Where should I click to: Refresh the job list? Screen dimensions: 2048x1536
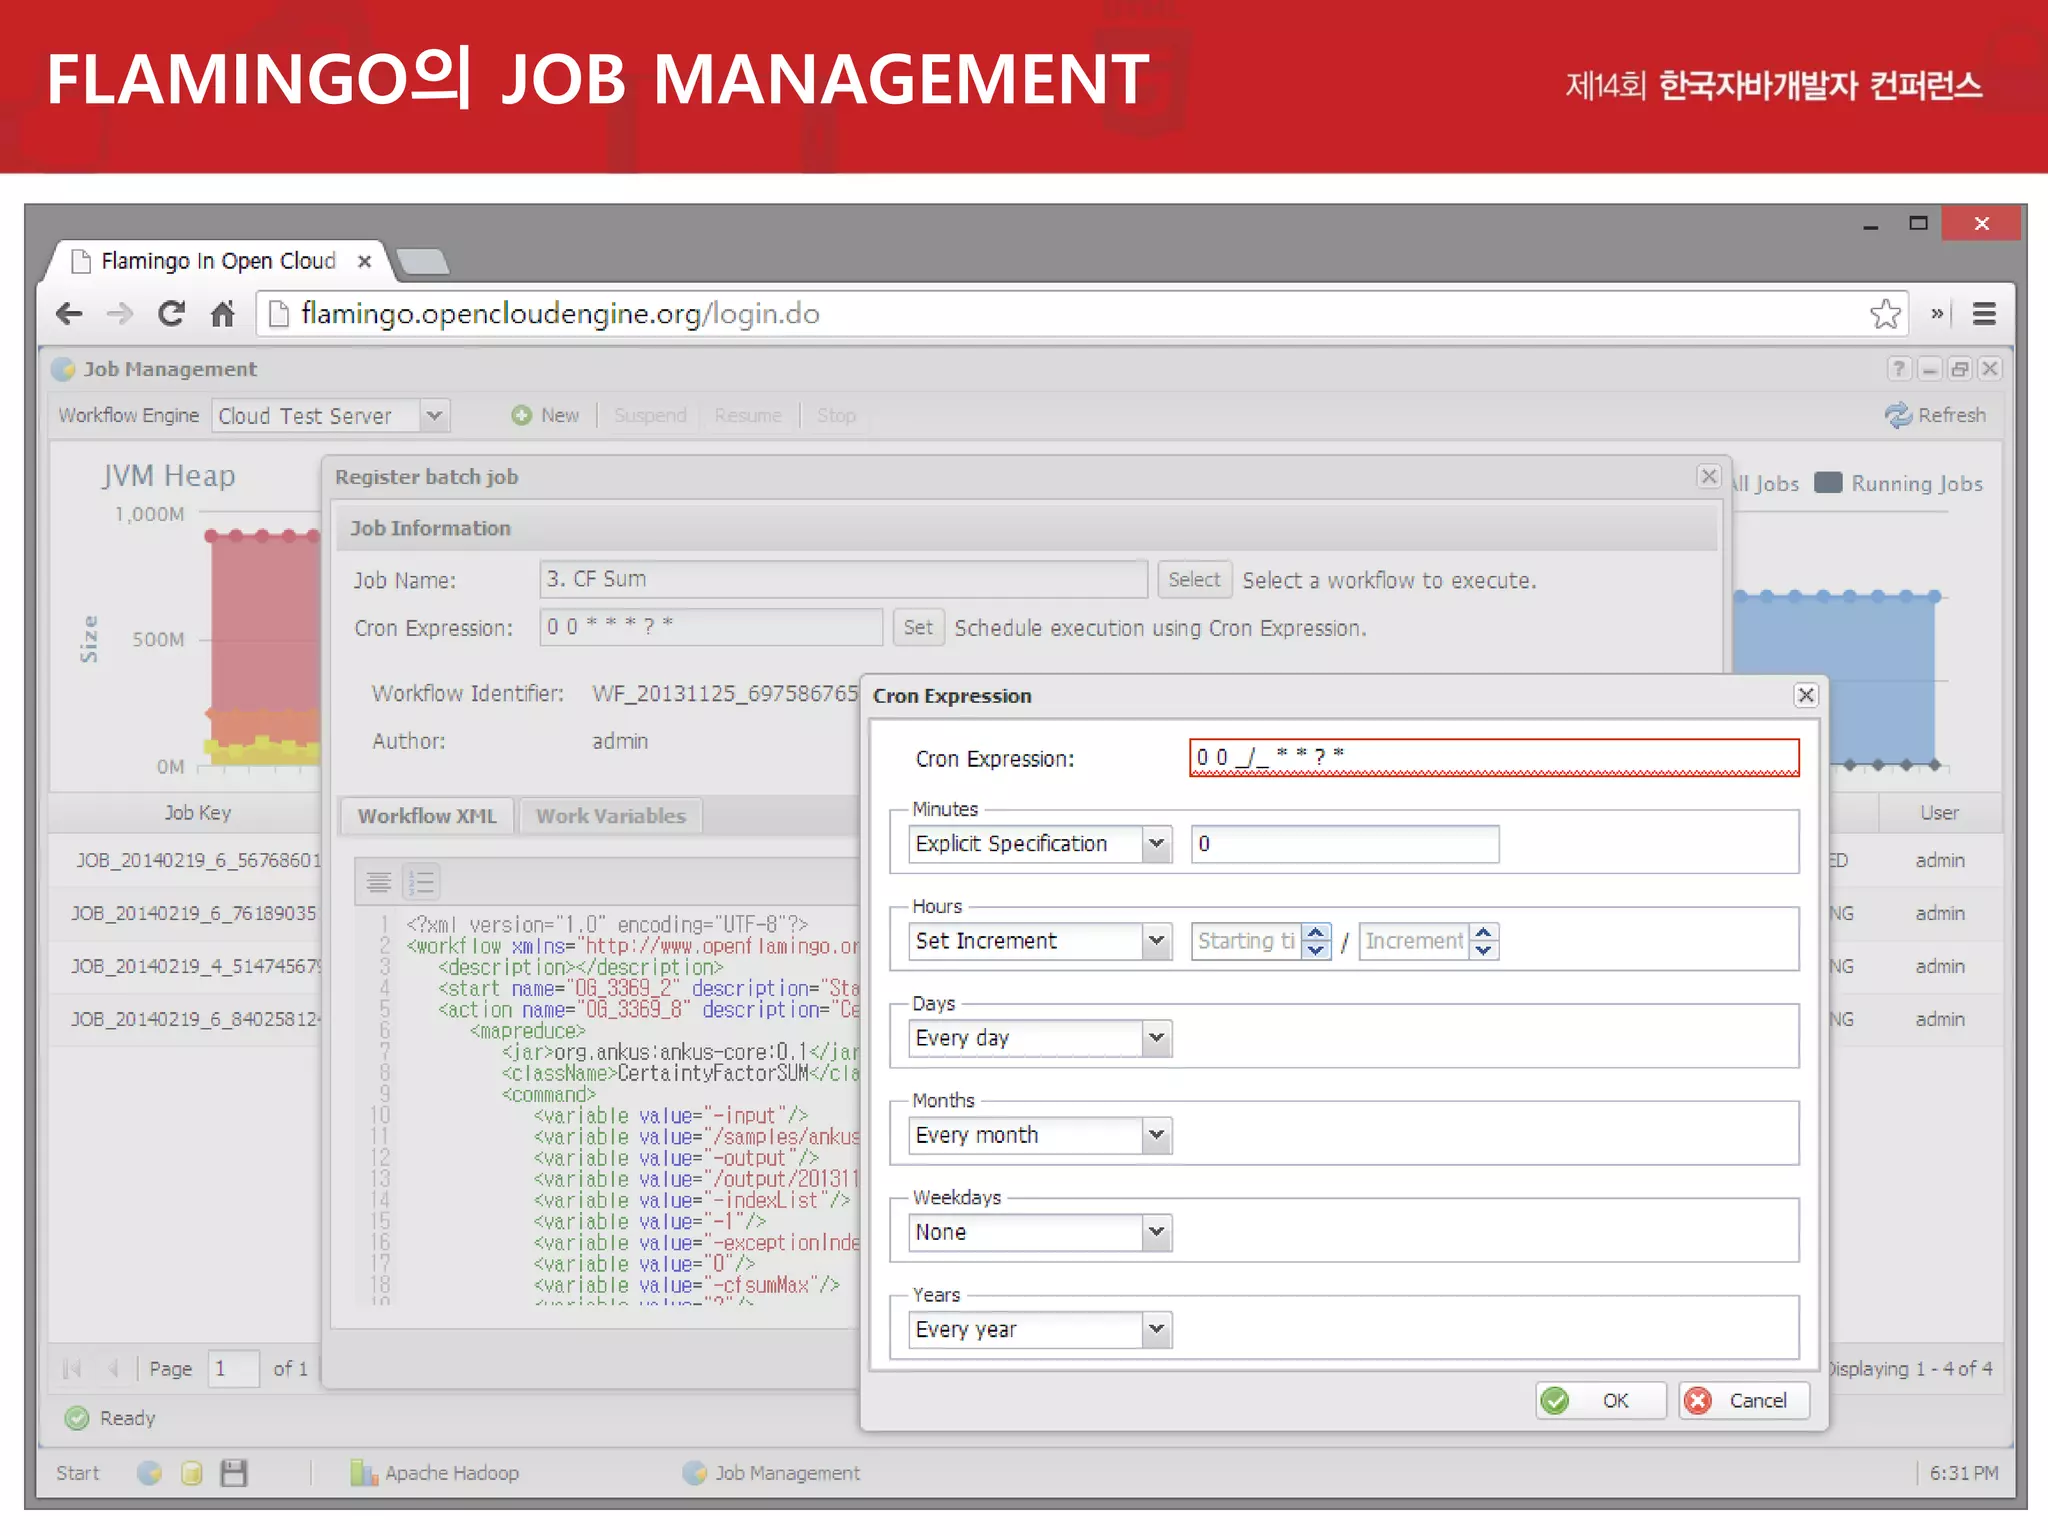point(1935,415)
